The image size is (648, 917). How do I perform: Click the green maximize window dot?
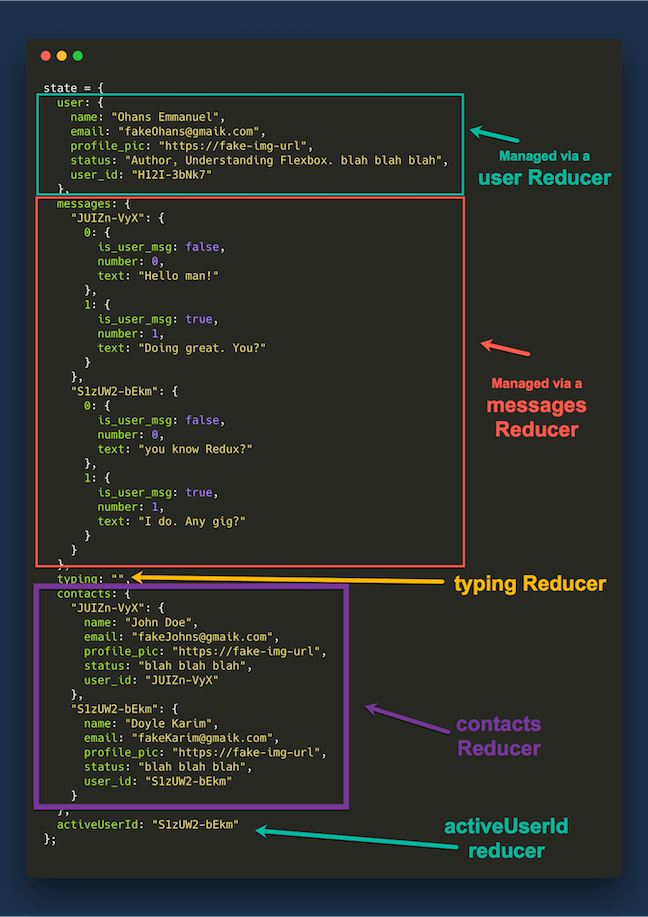(x=77, y=56)
